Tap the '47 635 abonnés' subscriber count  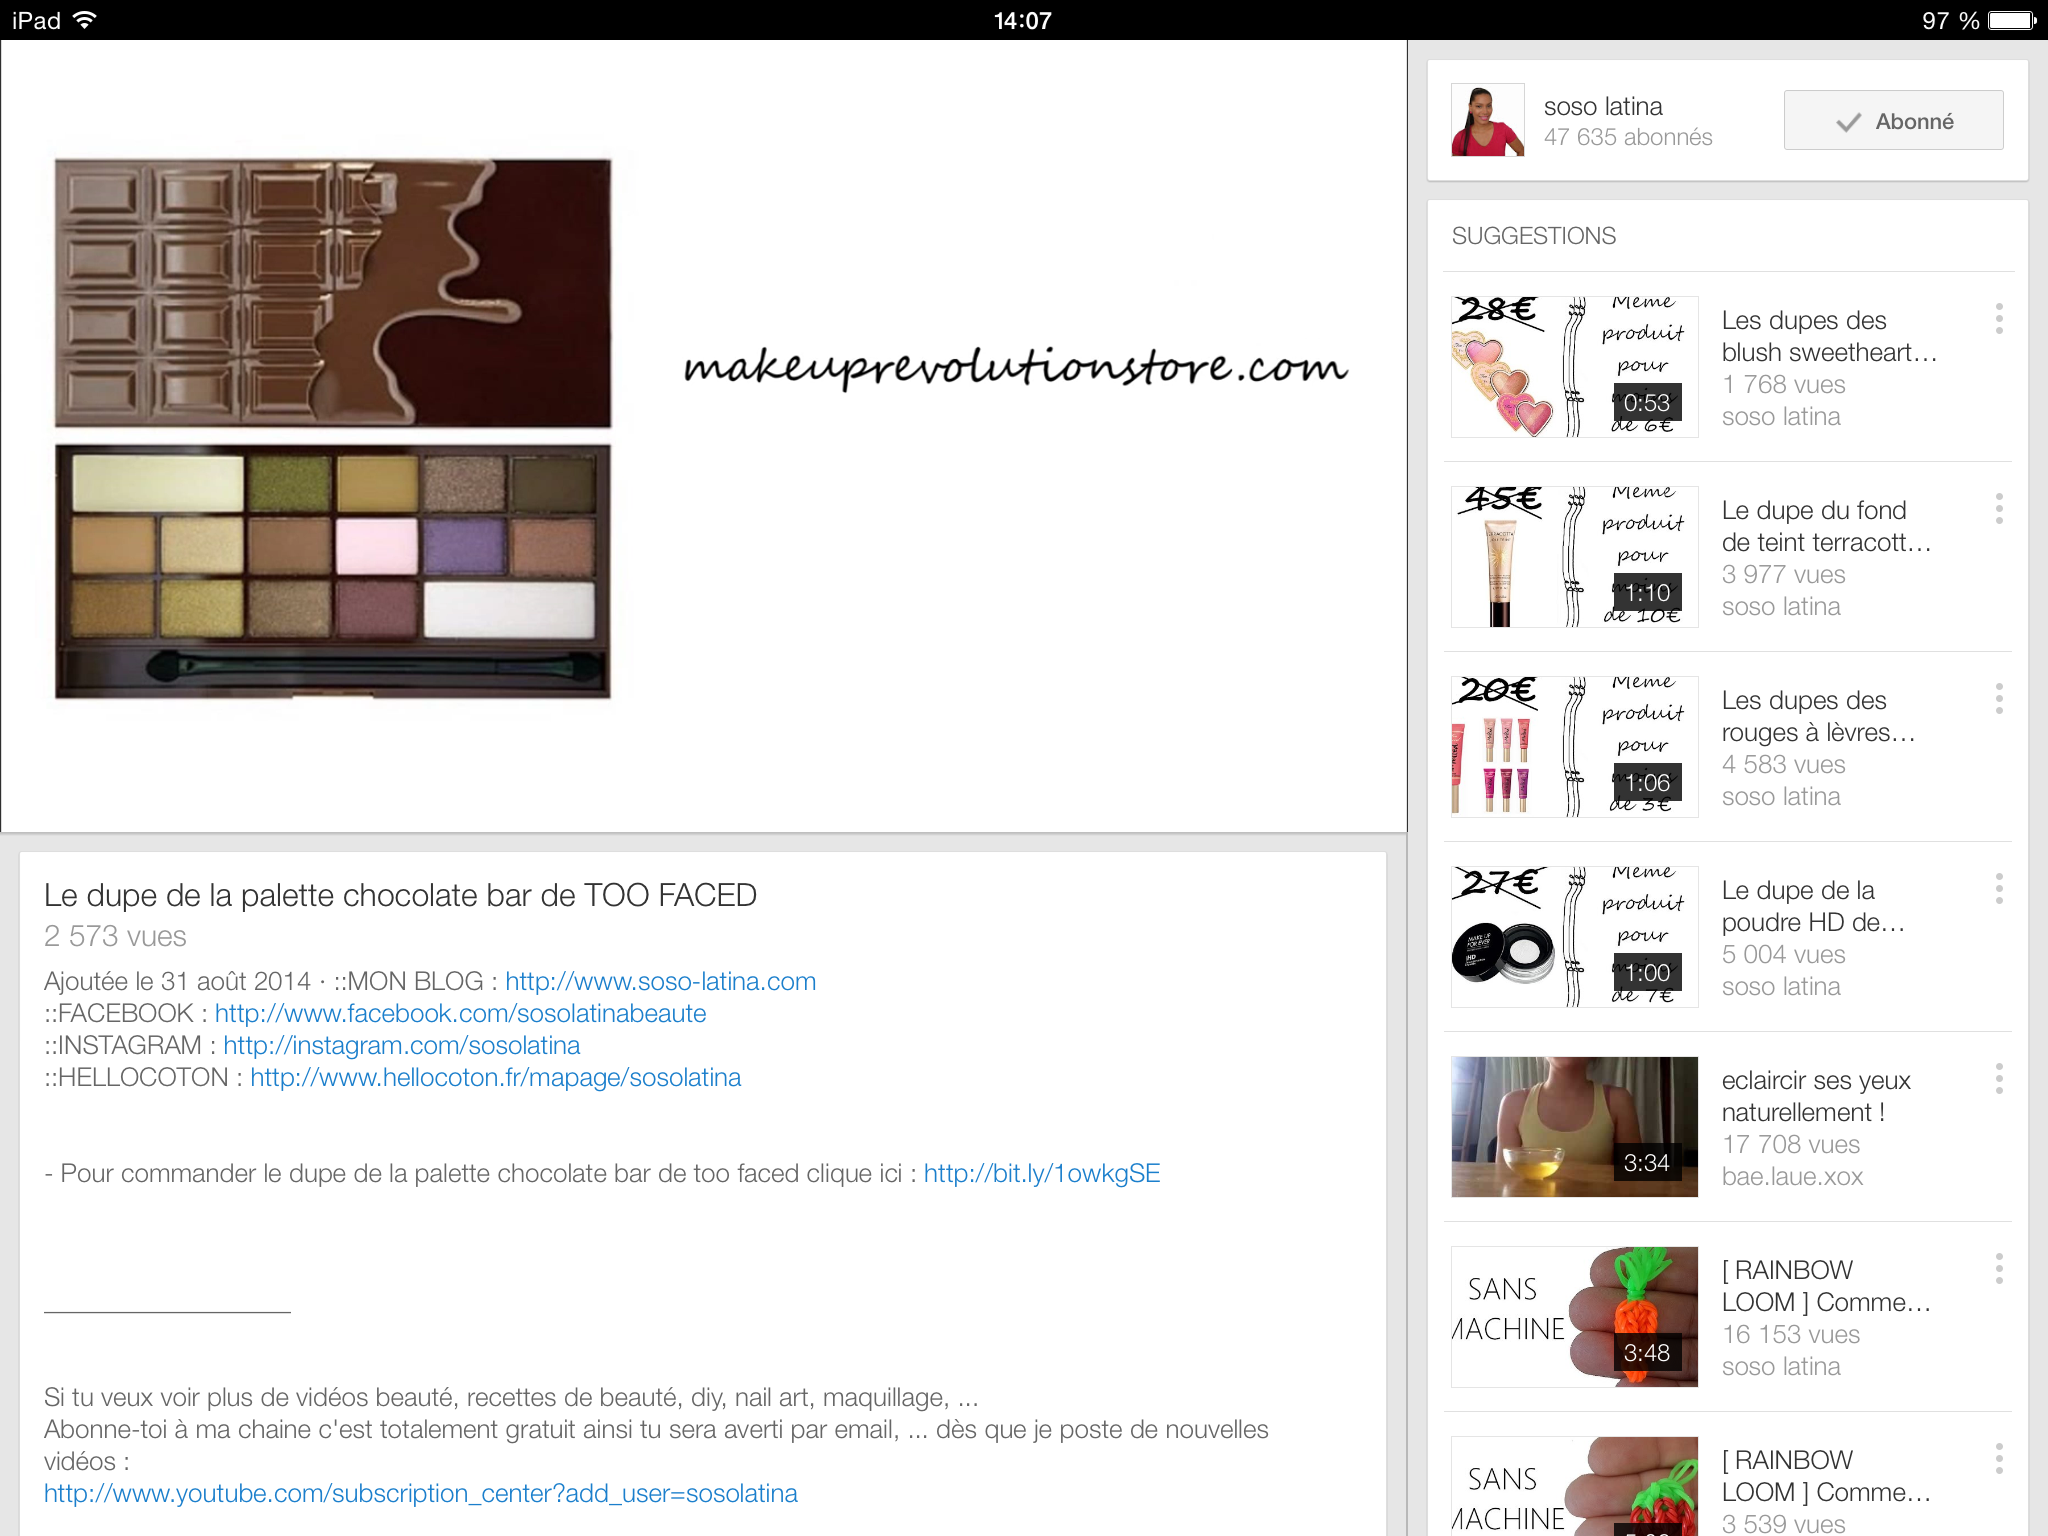1628,137
